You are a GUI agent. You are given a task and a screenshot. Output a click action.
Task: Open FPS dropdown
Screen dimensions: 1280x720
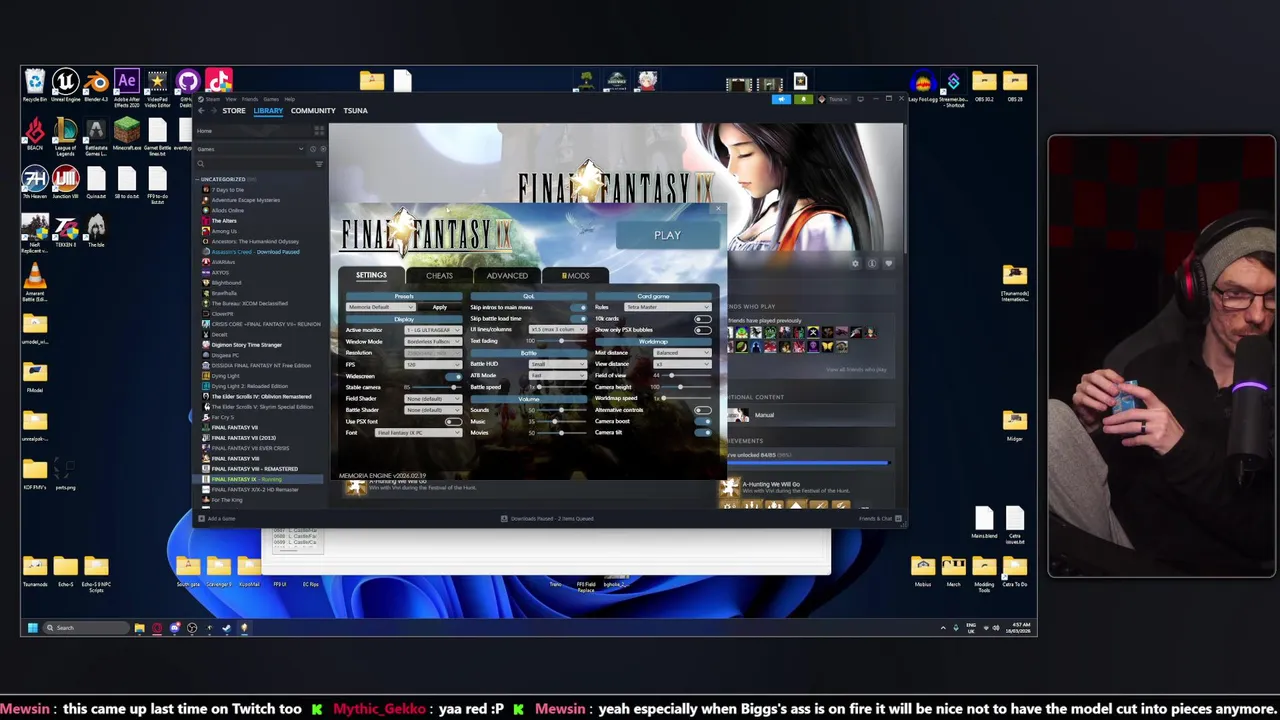click(432, 364)
